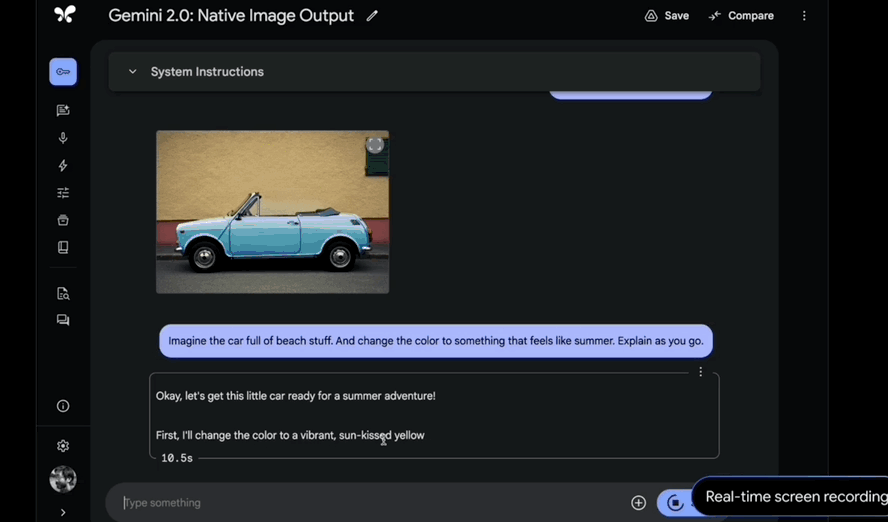Click the book library icon in sidebar
This screenshot has height=522, width=888.
click(x=63, y=247)
